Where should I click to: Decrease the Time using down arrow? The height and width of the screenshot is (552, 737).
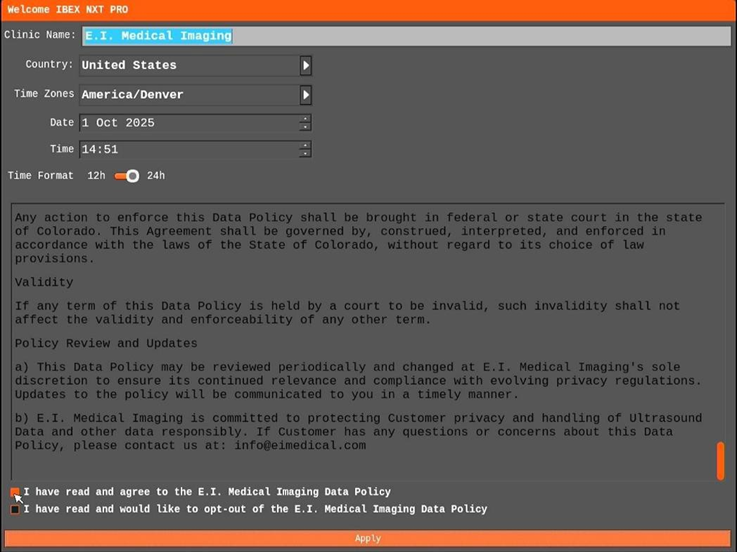[x=305, y=153]
